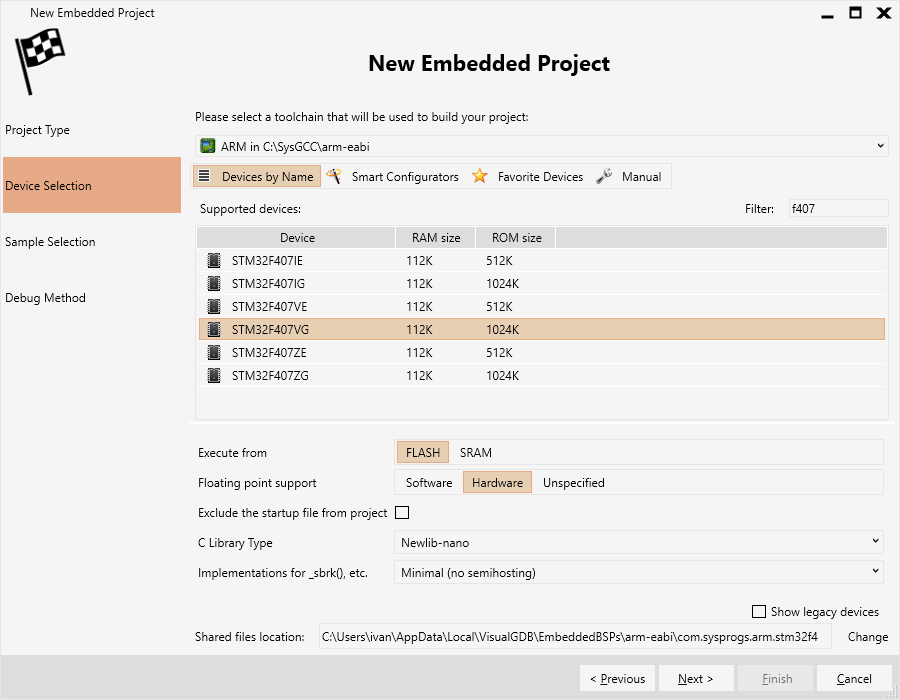Click the checkered flag wizard icon

click(40, 61)
